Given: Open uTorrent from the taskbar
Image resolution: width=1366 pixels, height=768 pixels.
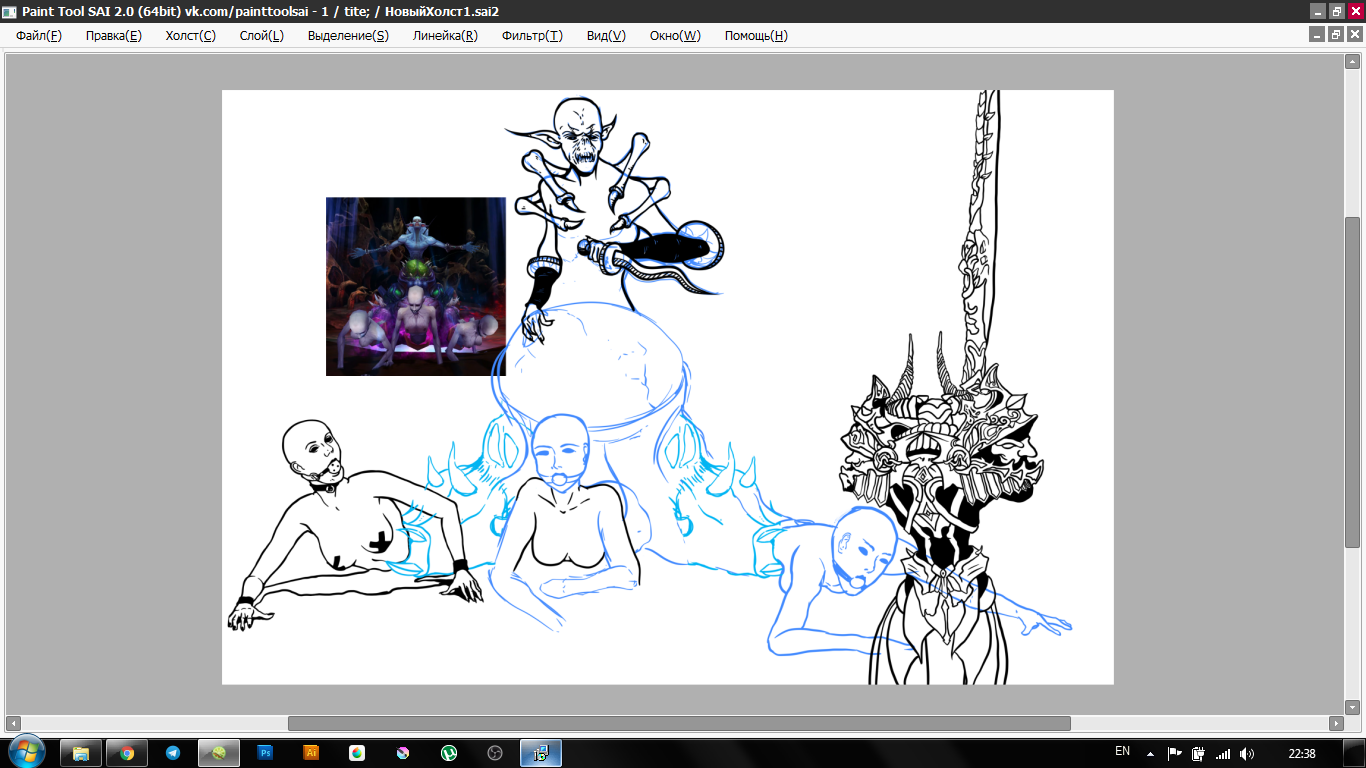Looking at the screenshot, I should click(449, 753).
